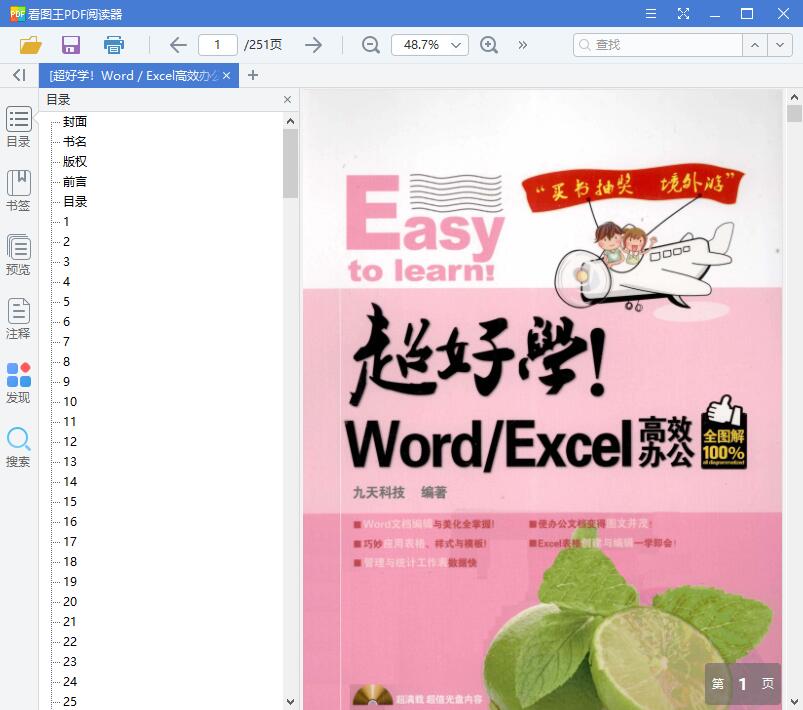Click the 查找 search box
This screenshot has height=710, width=803.
coord(658,45)
